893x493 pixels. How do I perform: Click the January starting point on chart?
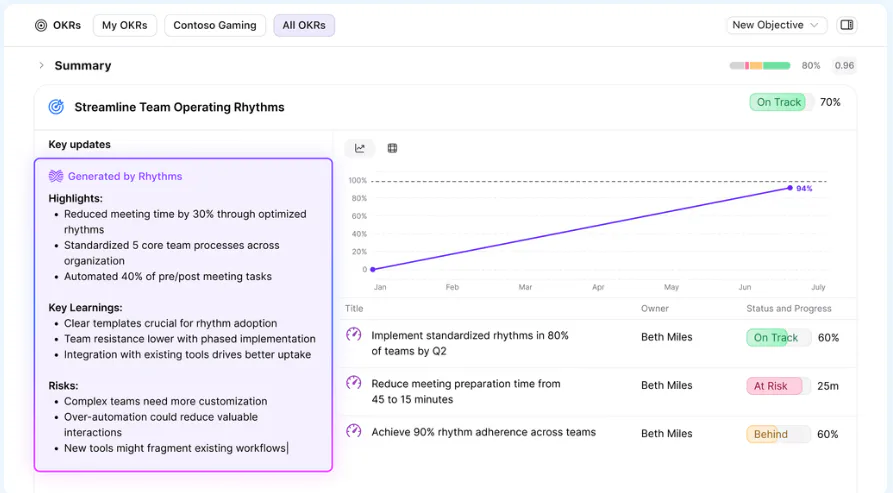pos(373,269)
